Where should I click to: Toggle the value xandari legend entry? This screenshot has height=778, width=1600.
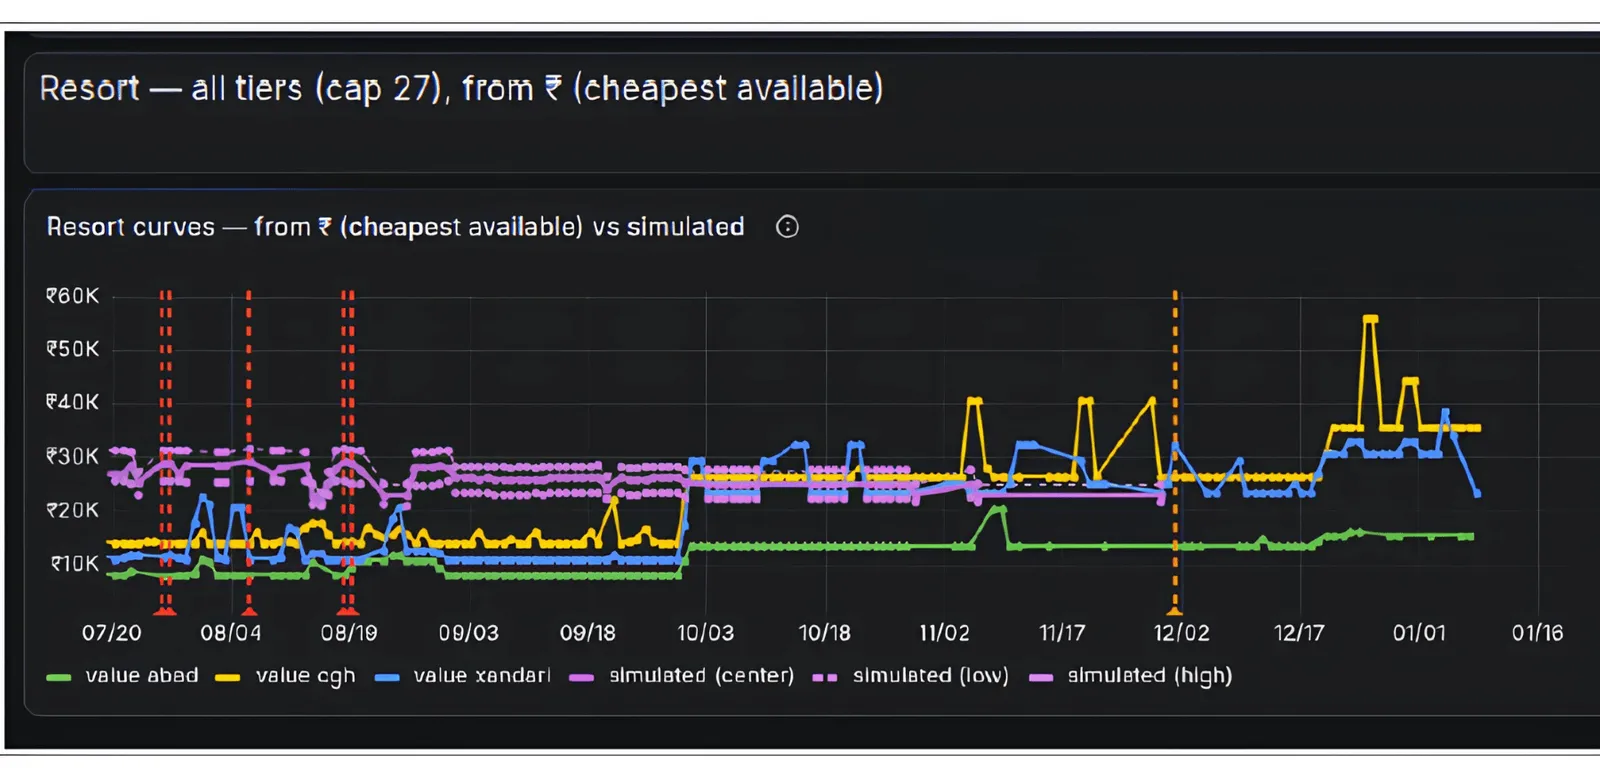[x=463, y=676]
